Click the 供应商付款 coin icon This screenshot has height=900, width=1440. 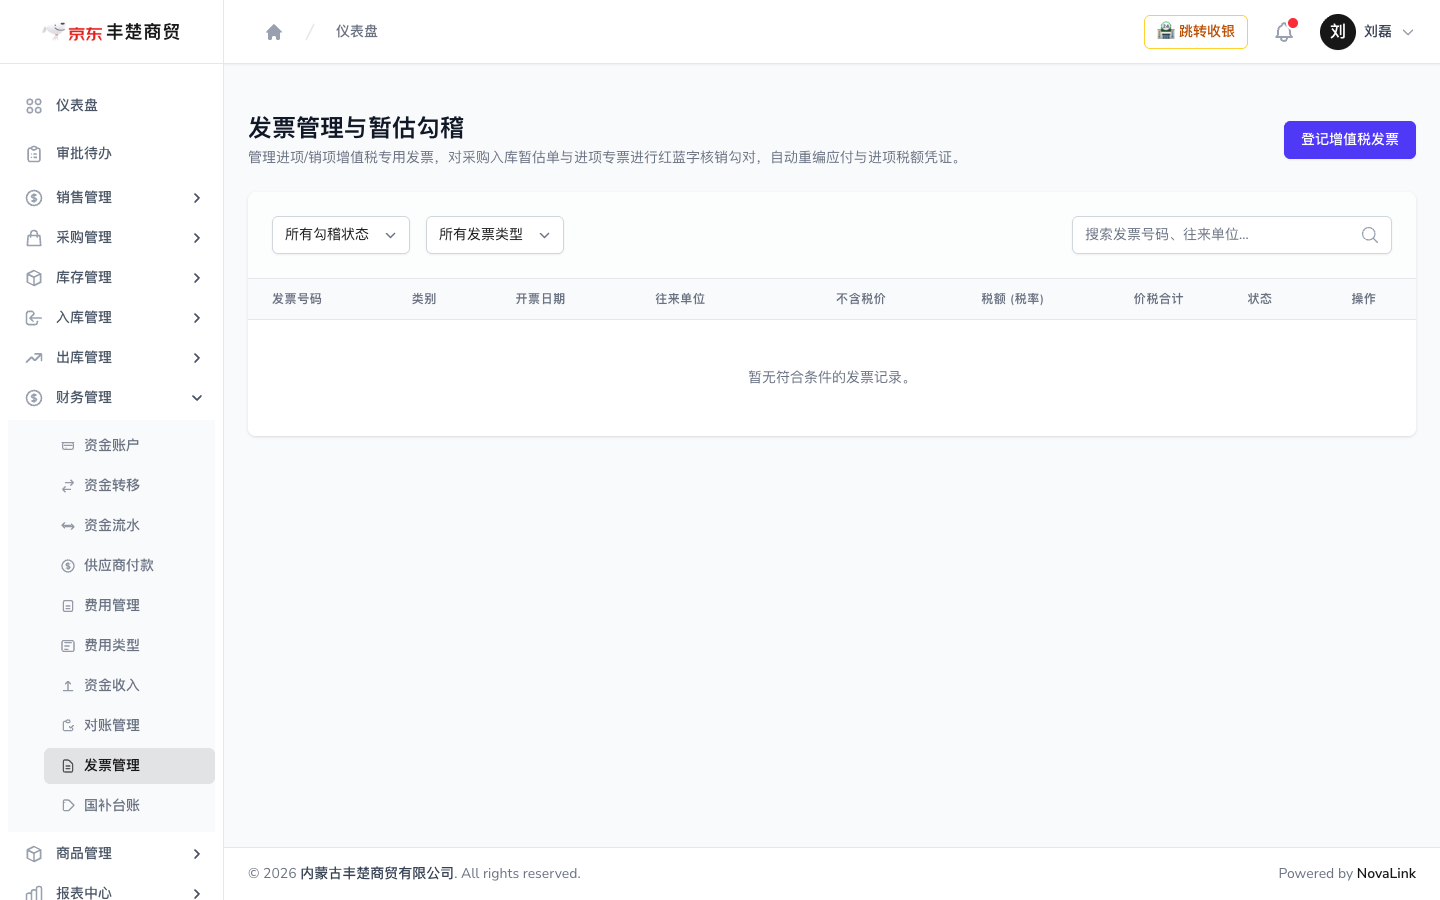click(68, 566)
